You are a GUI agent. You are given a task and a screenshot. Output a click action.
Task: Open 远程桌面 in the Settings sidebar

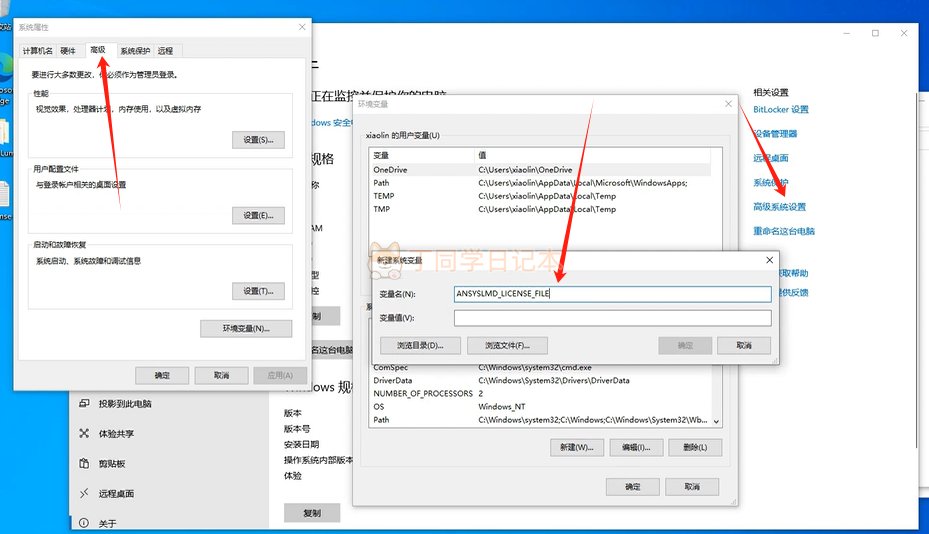[116, 494]
